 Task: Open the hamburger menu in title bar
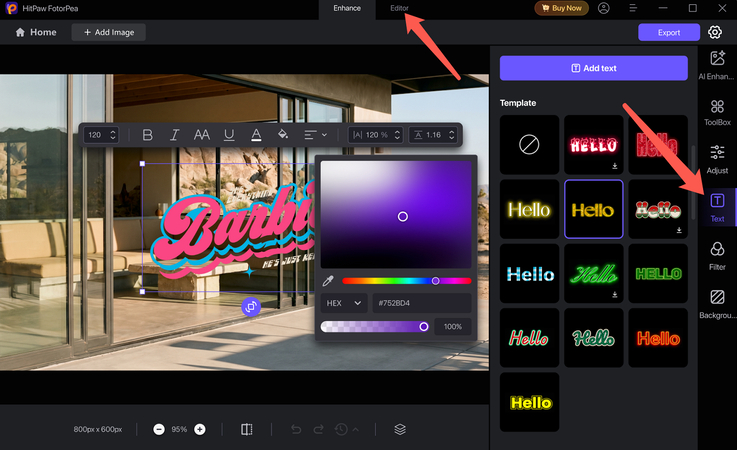click(x=633, y=8)
